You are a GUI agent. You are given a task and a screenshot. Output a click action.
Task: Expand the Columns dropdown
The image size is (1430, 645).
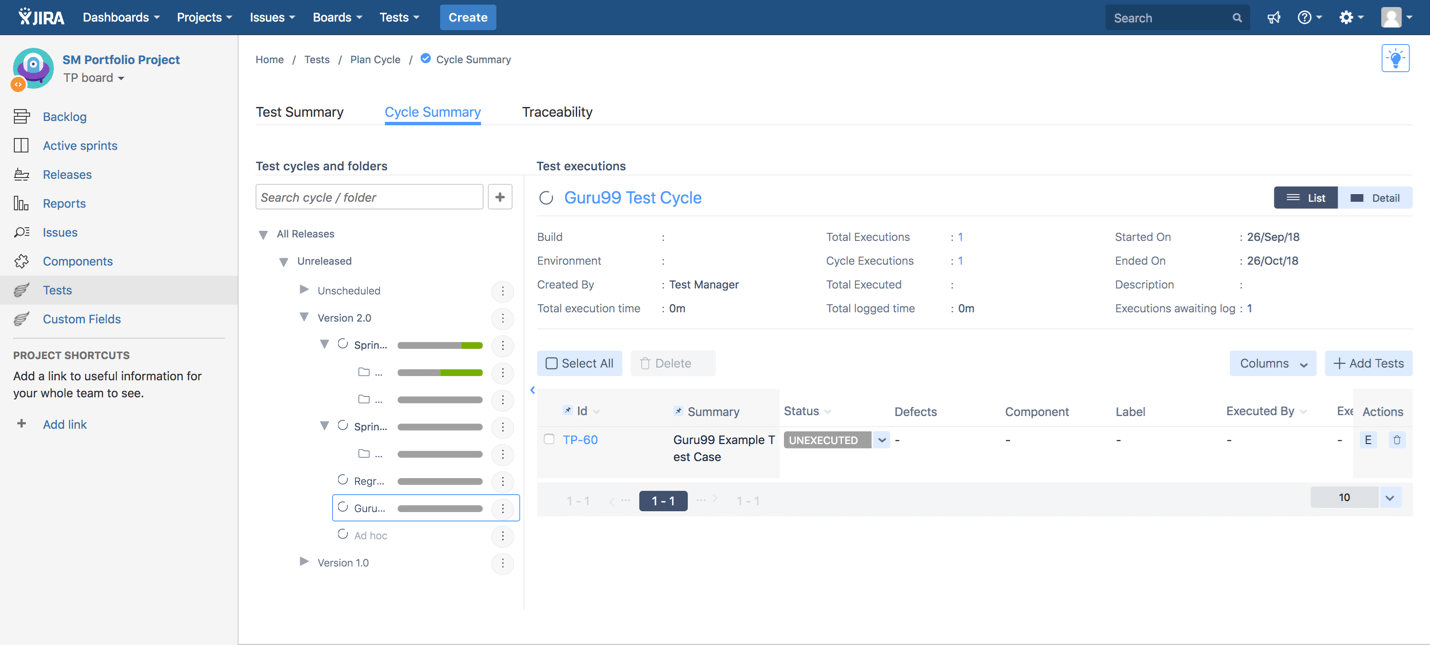(x=1272, y=363)
